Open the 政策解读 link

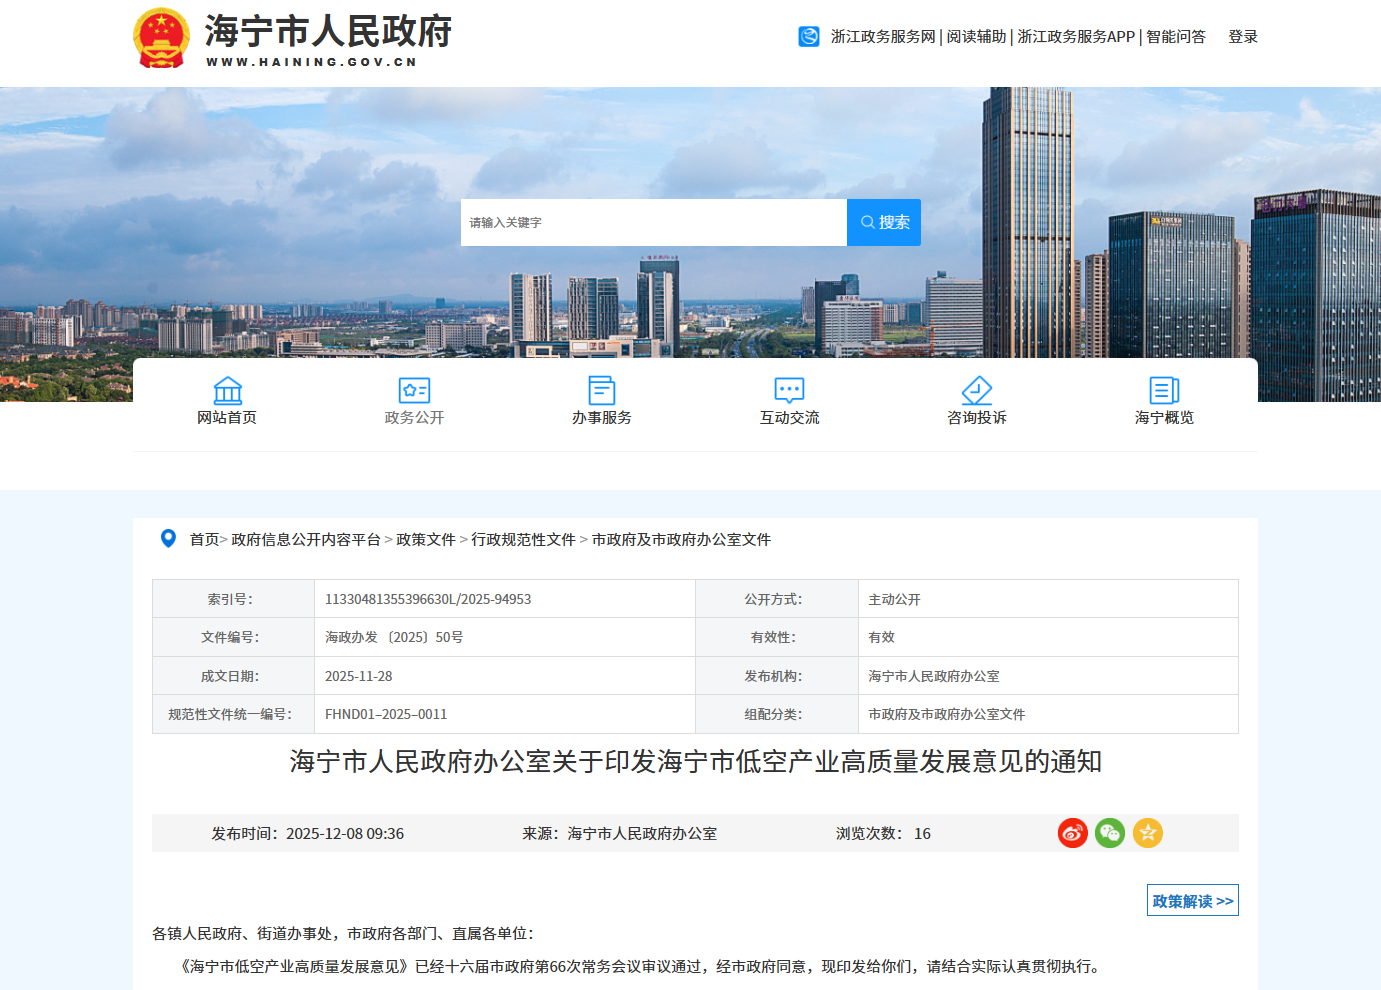coord(1192,900)
